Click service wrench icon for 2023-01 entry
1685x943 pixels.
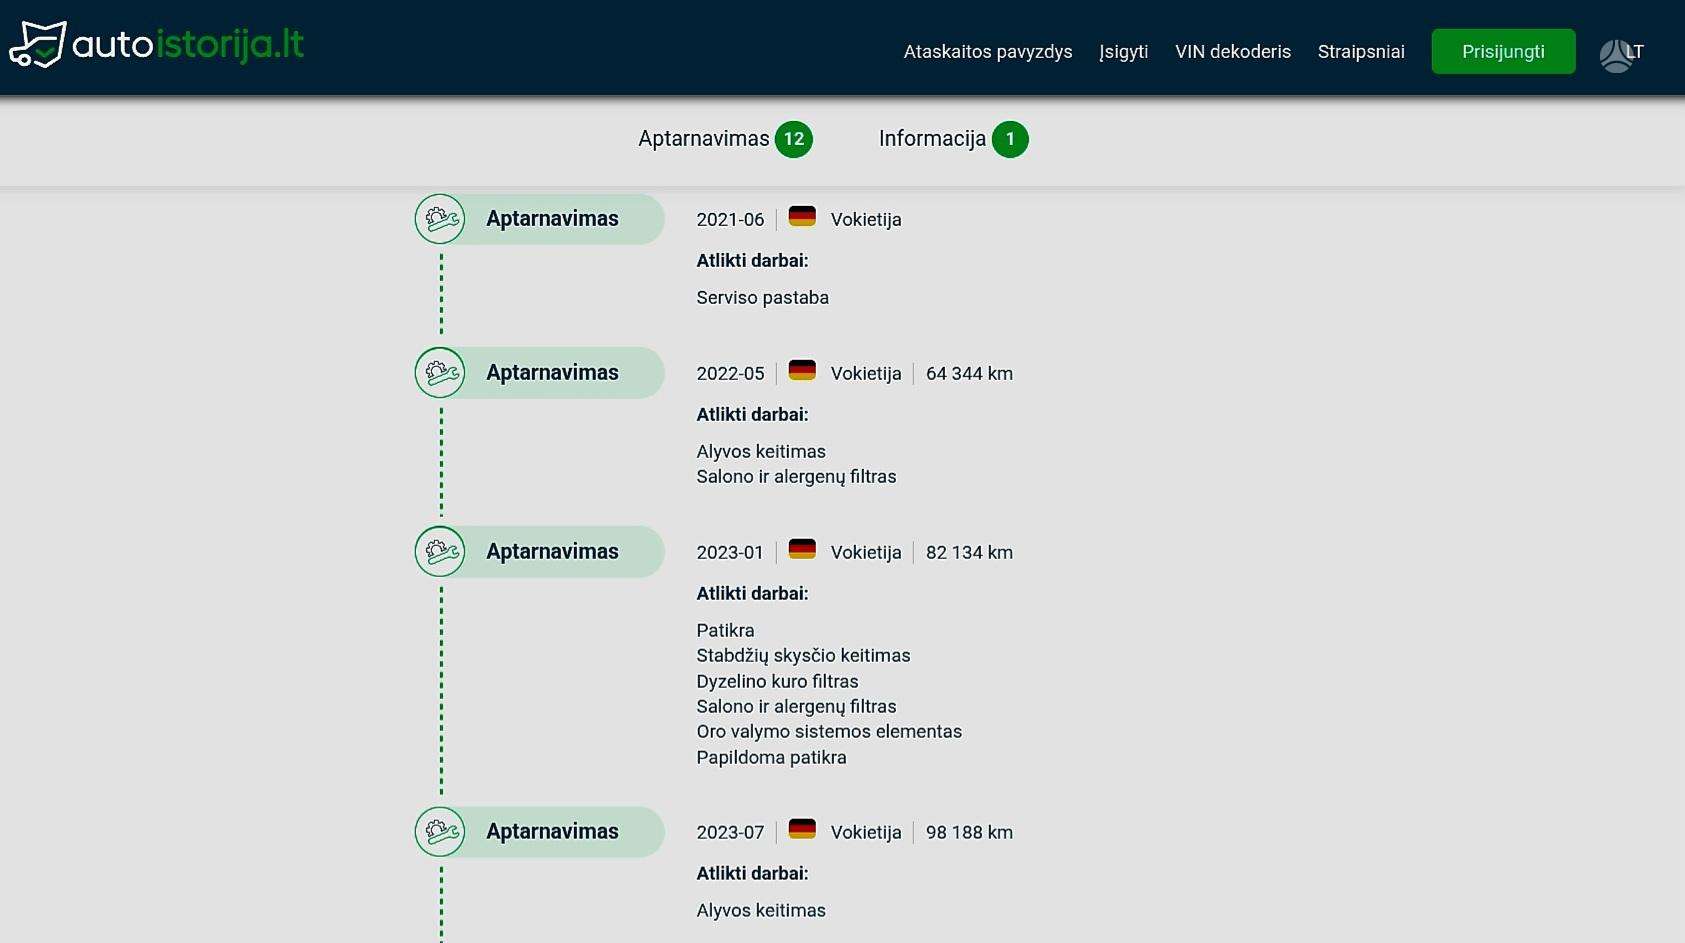(440, 552)
